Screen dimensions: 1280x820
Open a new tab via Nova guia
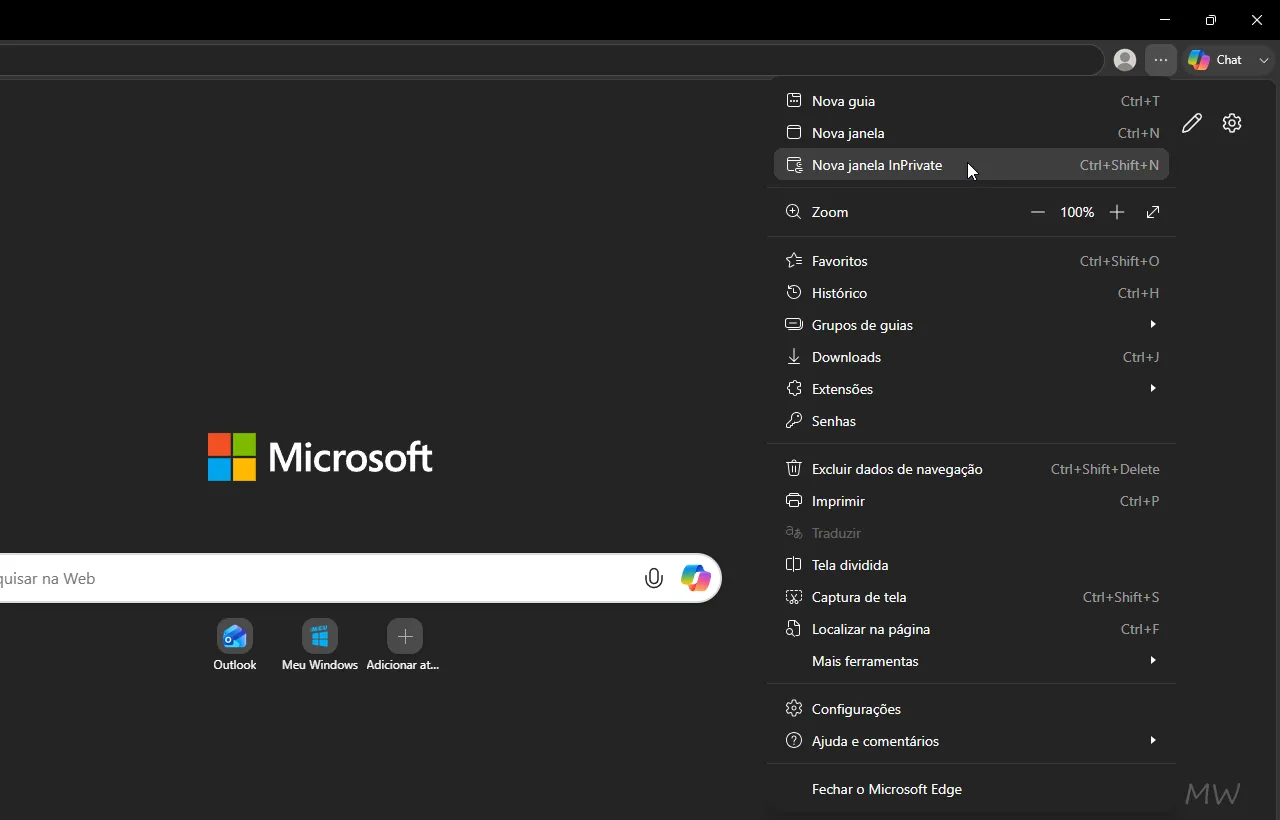tap(971, 101)
